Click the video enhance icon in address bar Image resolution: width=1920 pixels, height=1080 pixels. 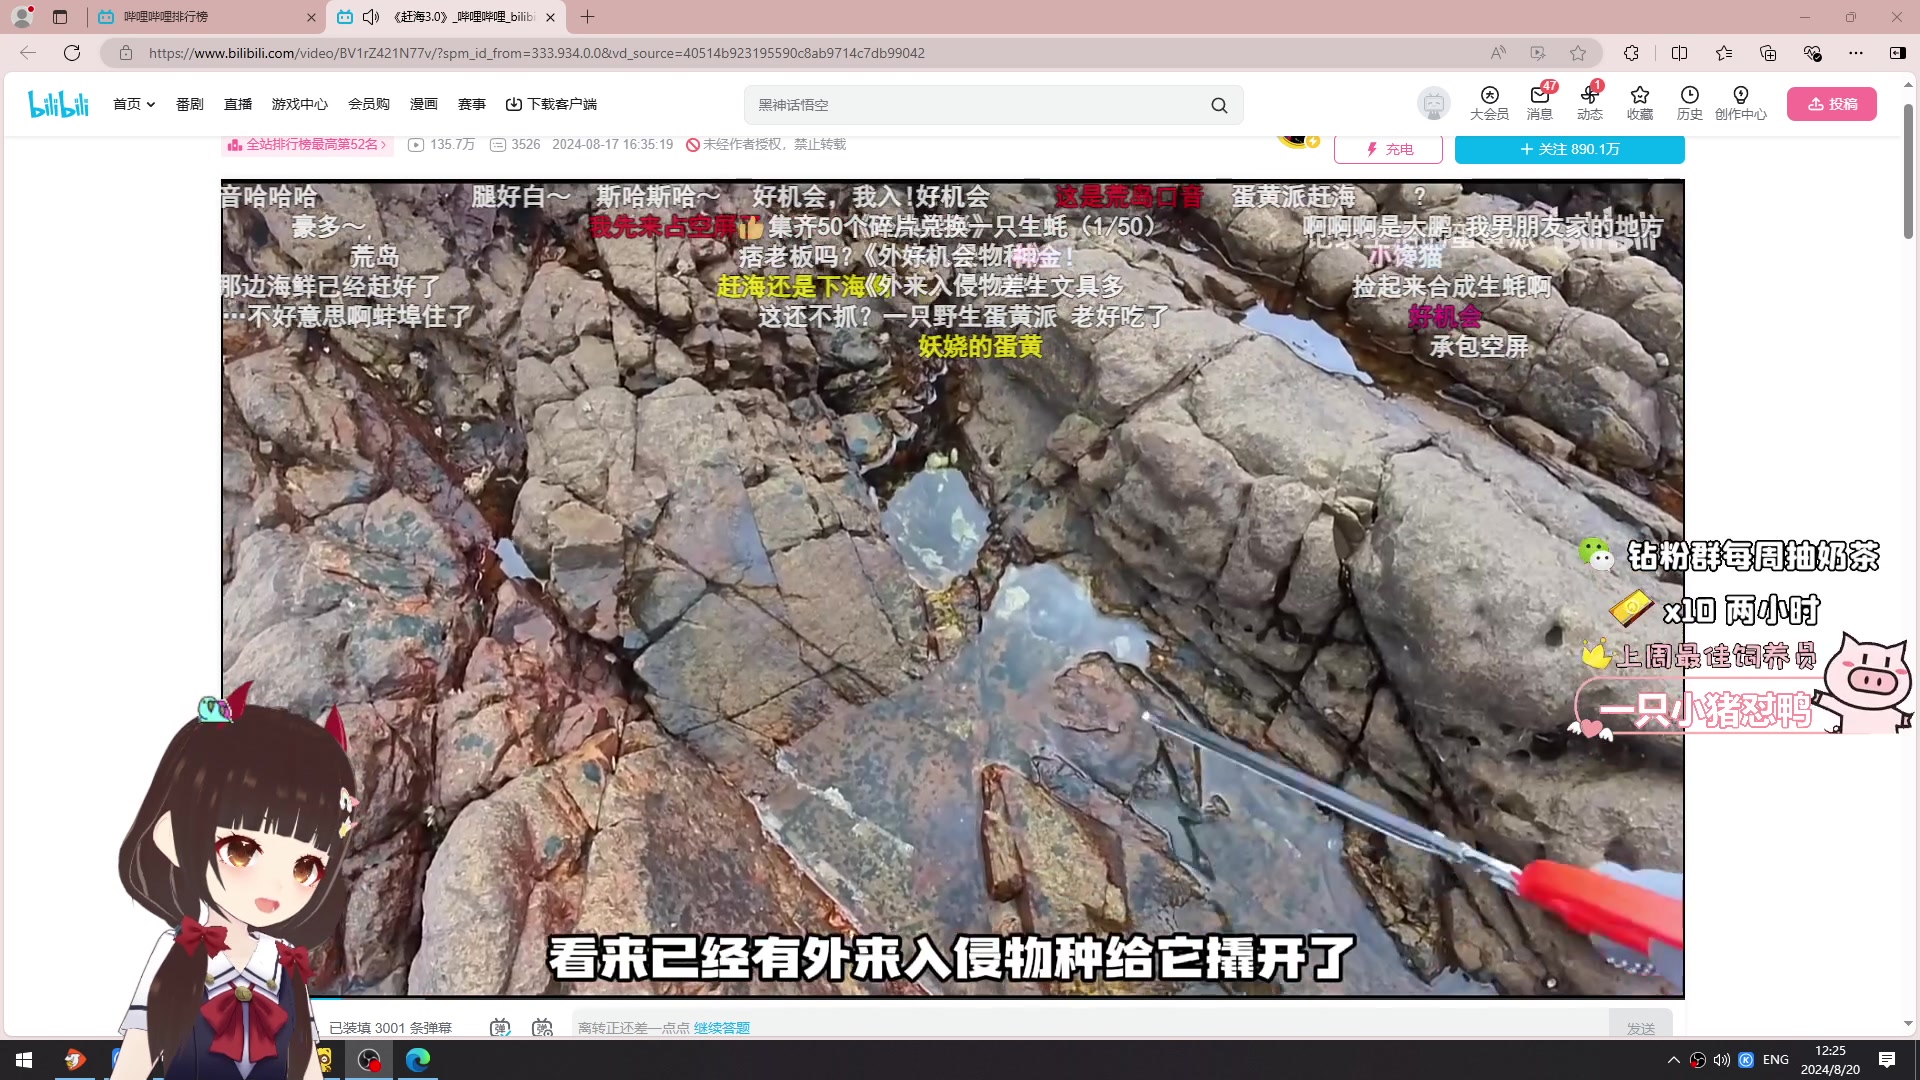pyautogui.click(x=1538, y=53)
